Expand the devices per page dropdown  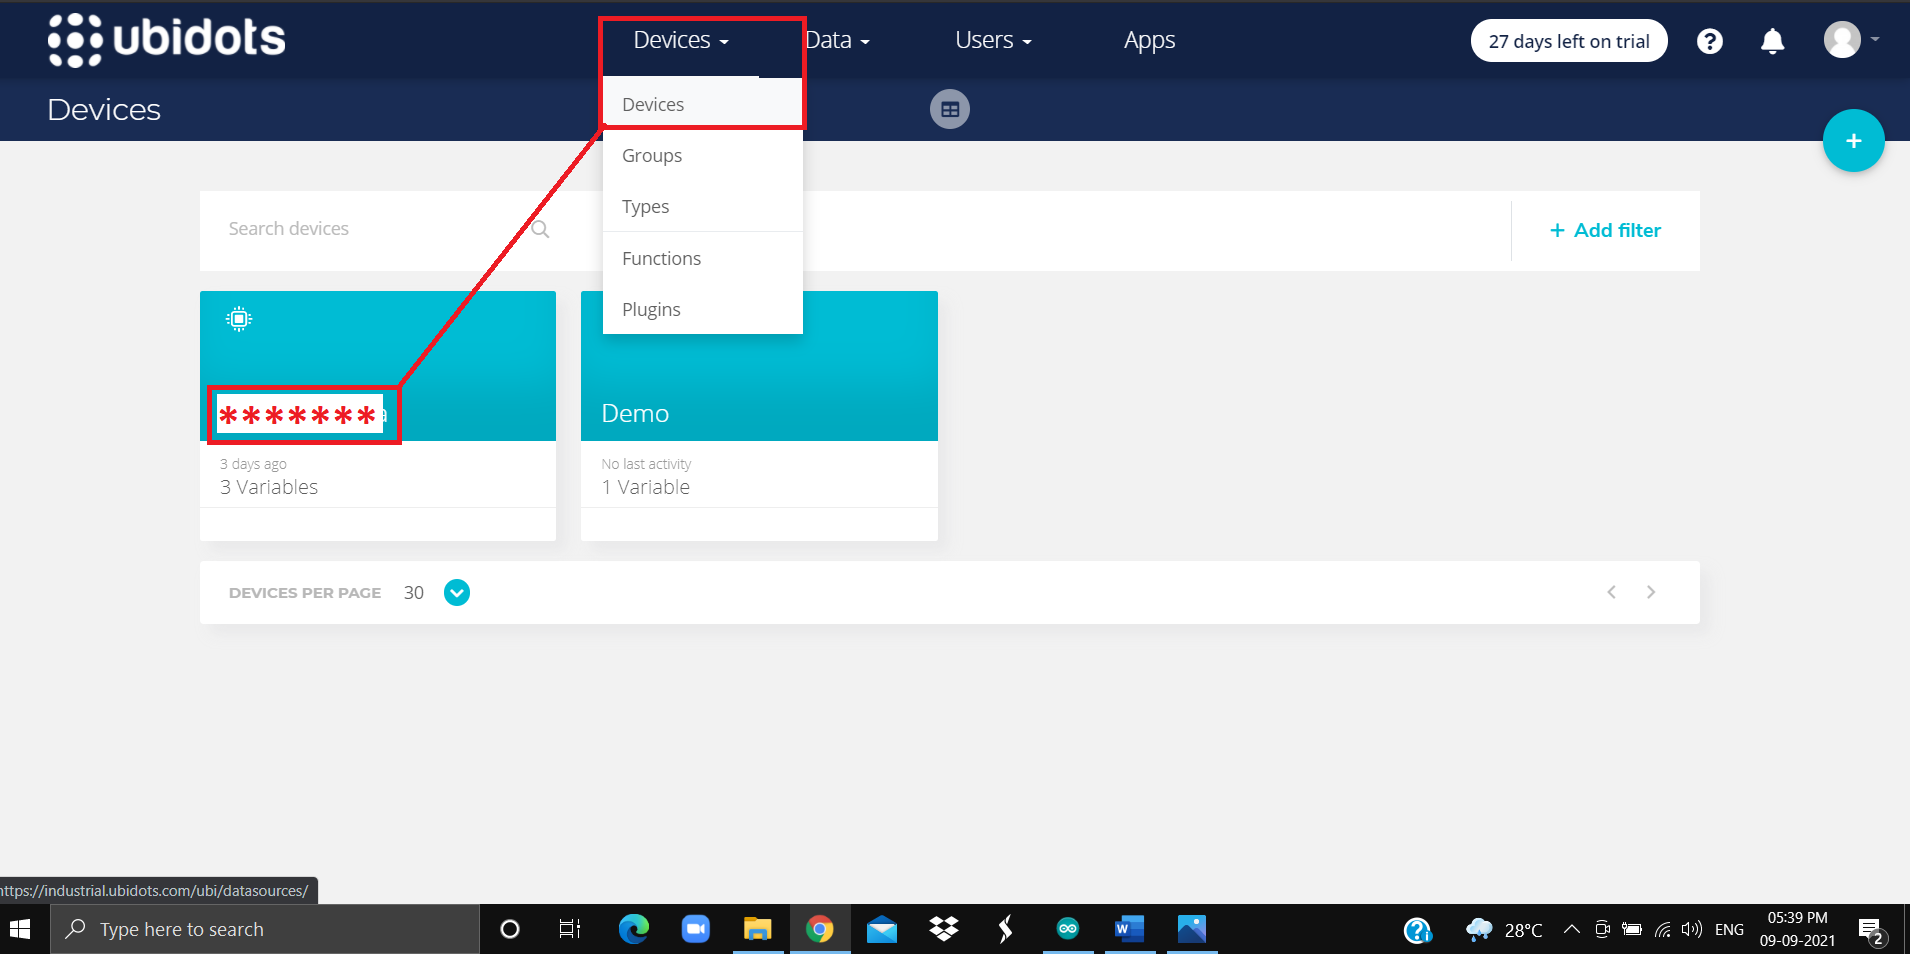point(457,593)
